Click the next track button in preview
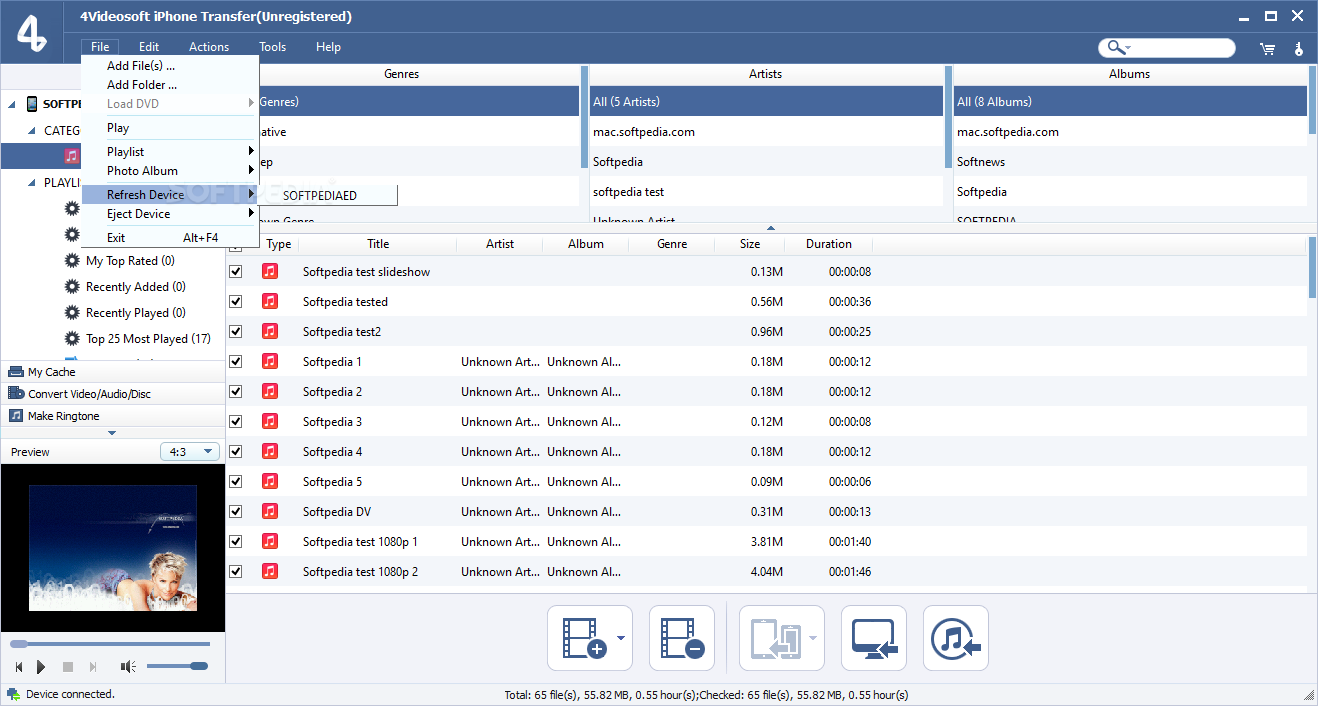1318x706 pixels. tap(93, 667)
